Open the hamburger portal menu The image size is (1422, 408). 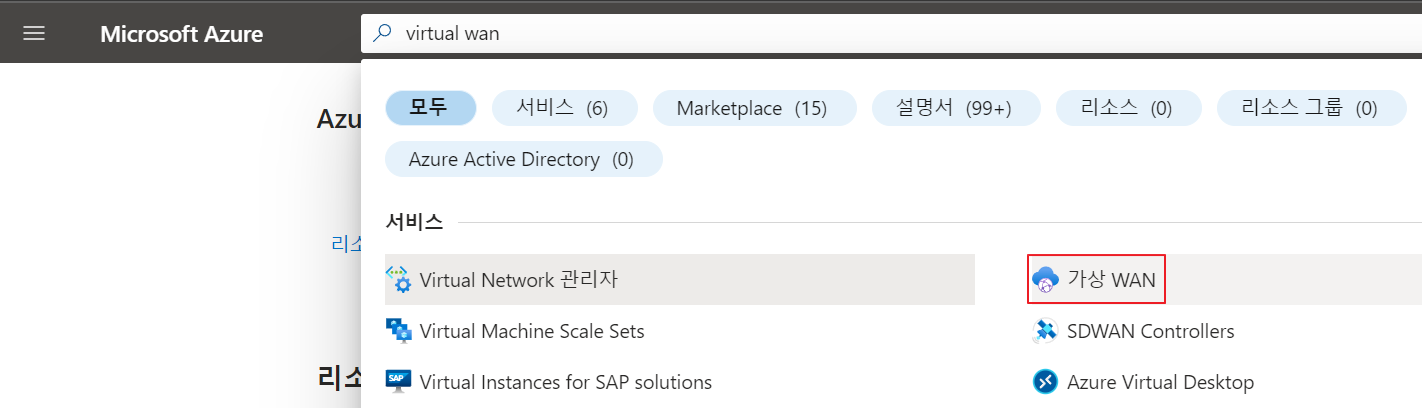coord(34,33)
